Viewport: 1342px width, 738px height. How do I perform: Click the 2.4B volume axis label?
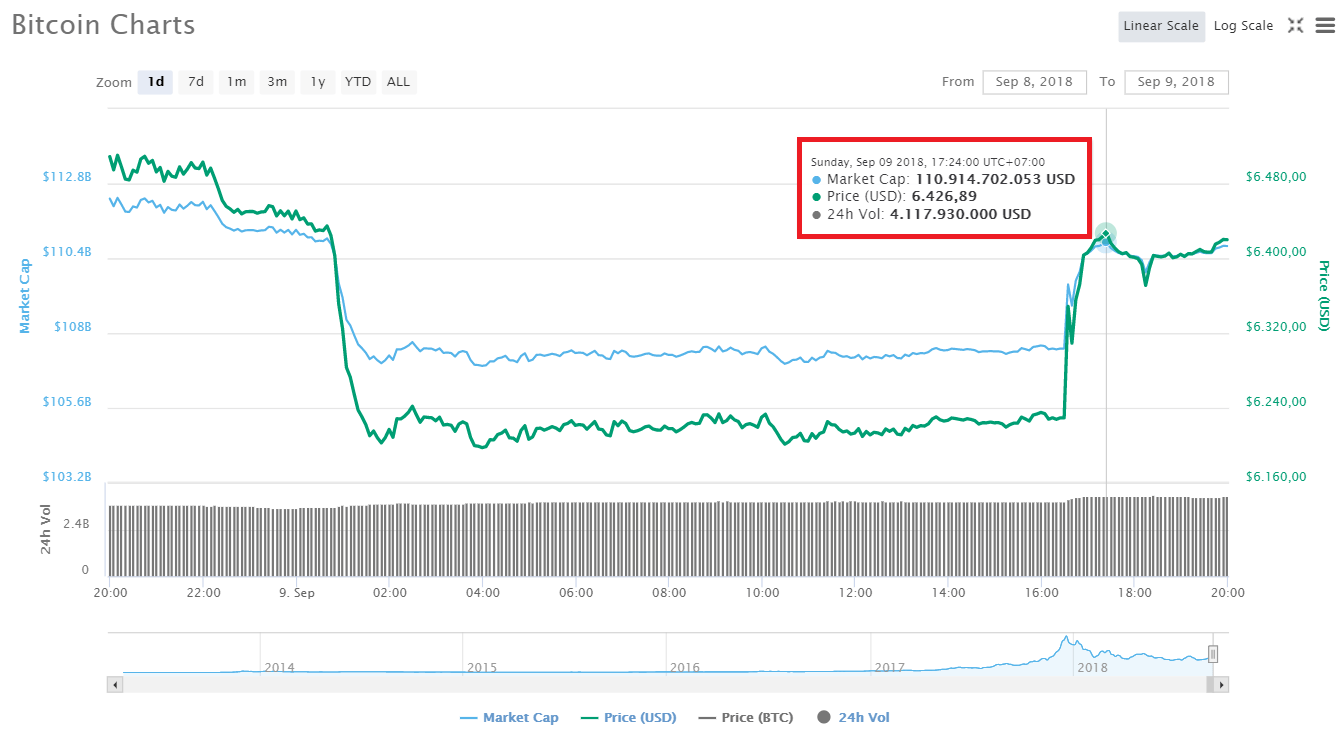pos(78,524)
